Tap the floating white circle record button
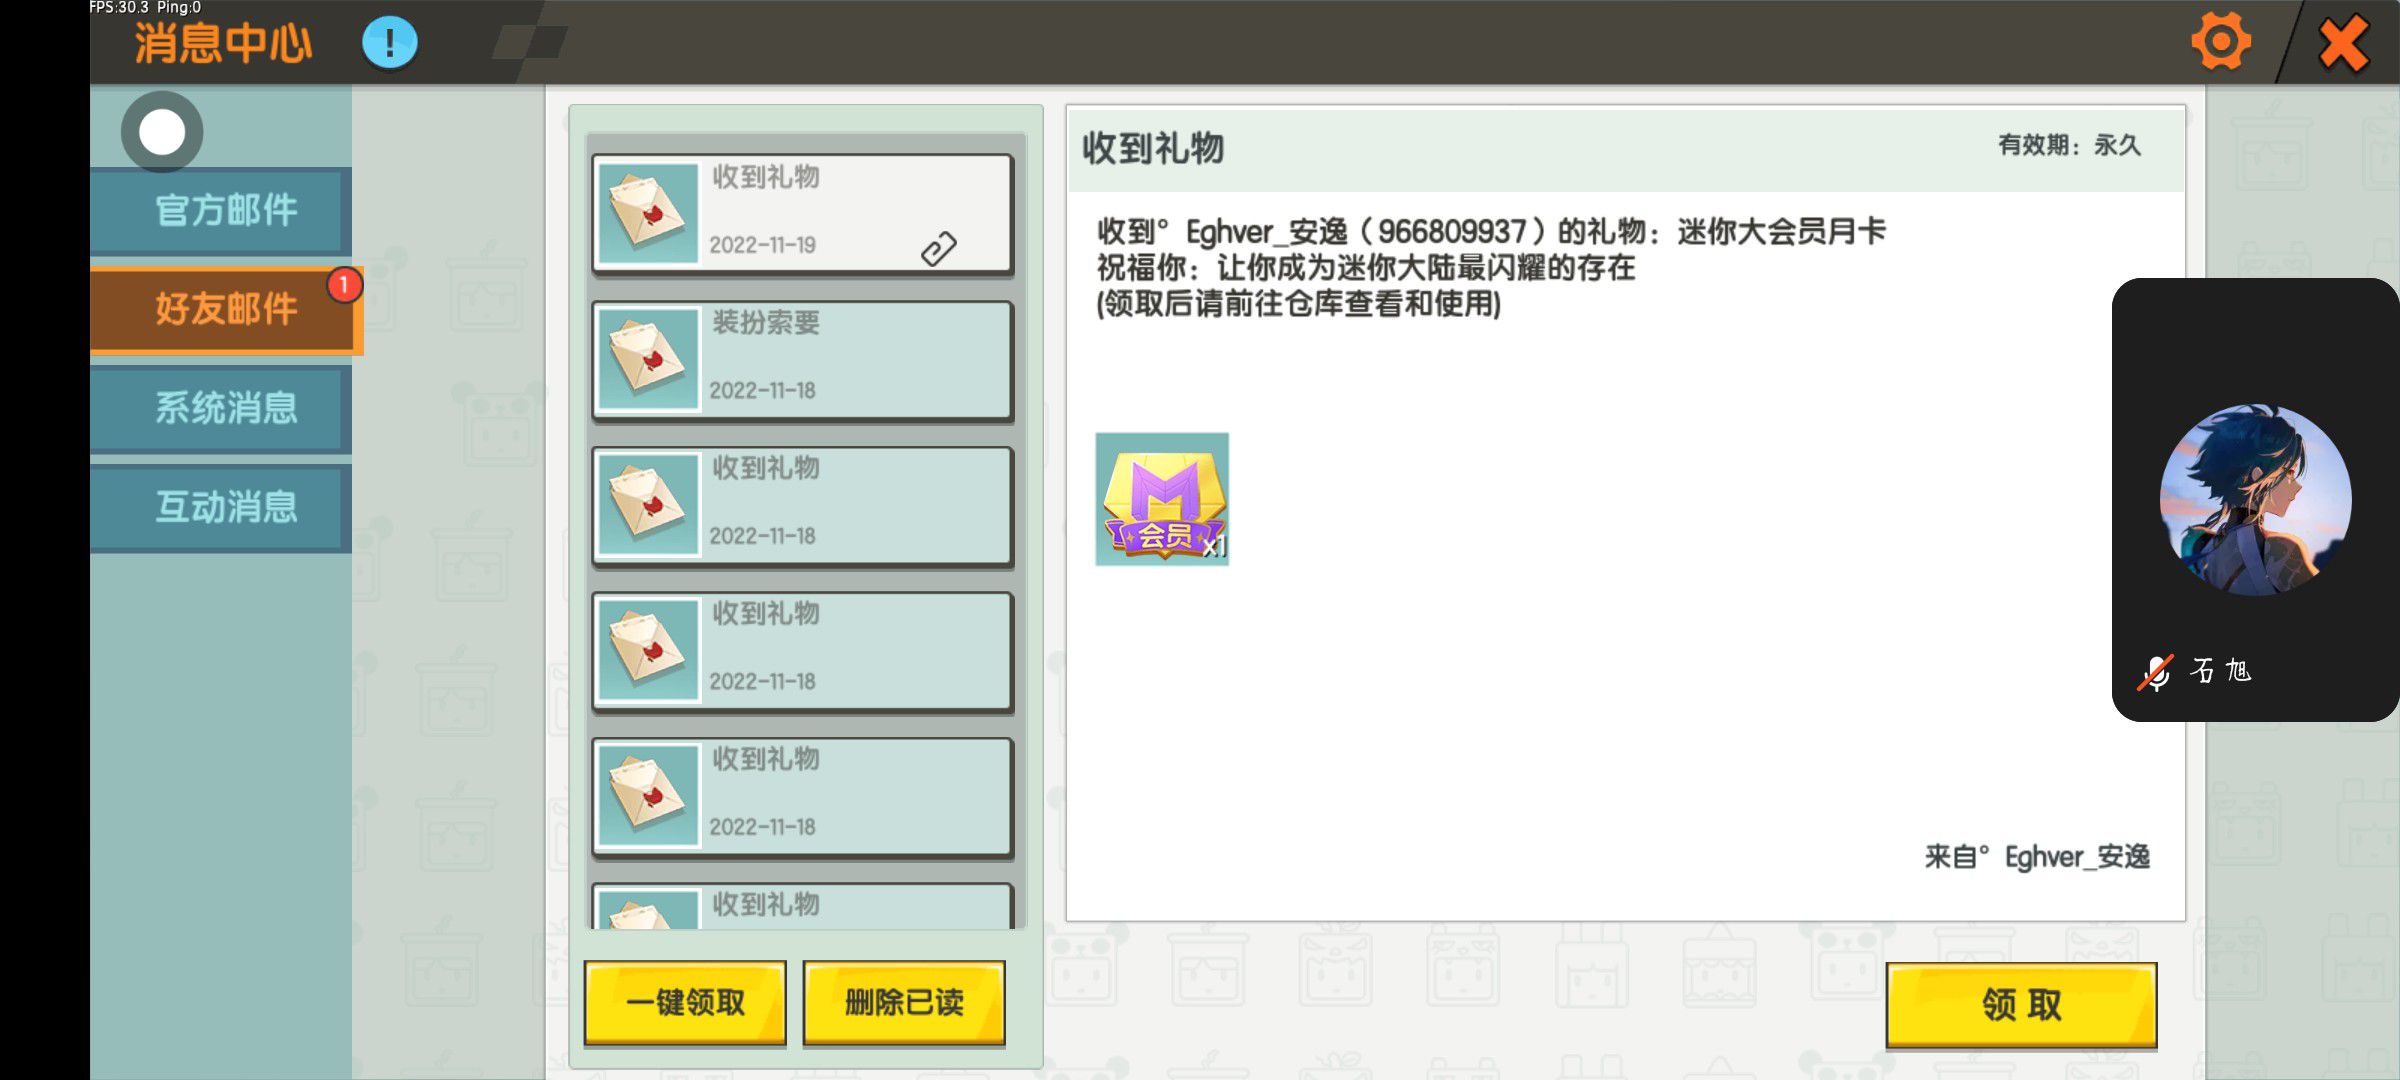The height and width of the screenshot is (1080, 2400). 162,132
